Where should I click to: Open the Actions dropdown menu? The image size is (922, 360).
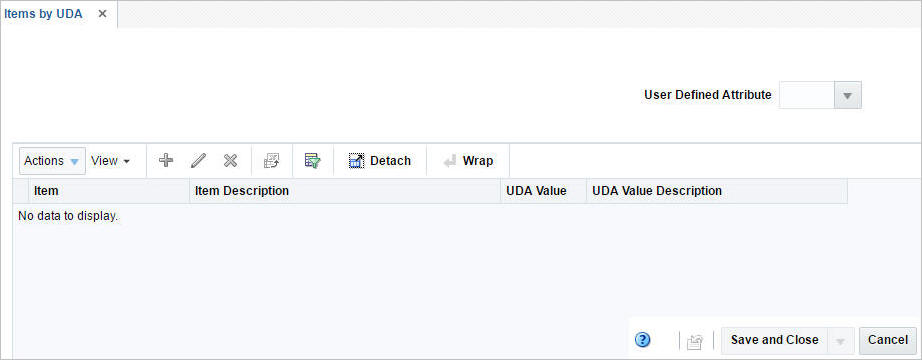pos(52,161)
